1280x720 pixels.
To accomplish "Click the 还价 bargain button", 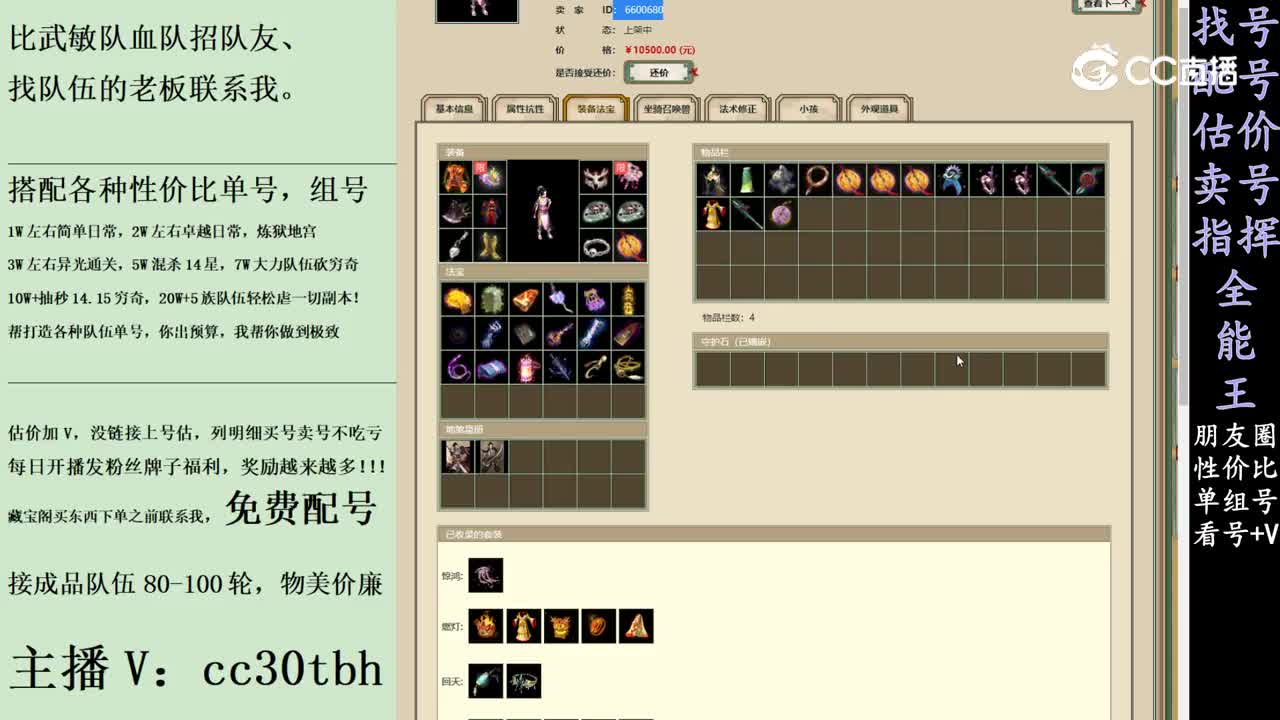I will (659, 72).
